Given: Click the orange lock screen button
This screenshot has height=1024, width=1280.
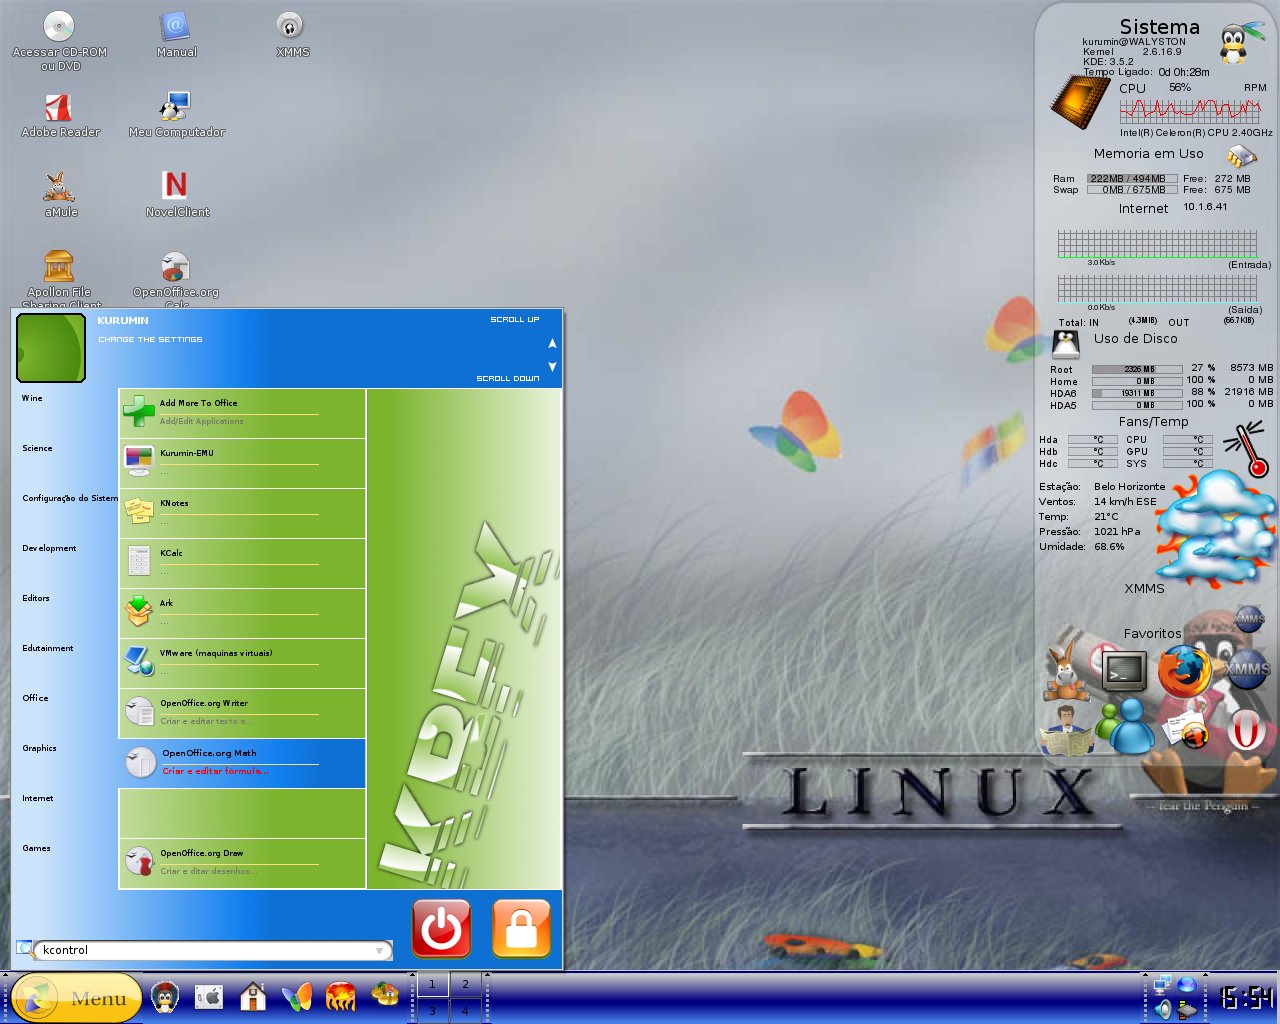Looking at the screenshot, I should (x=522, y=929).
